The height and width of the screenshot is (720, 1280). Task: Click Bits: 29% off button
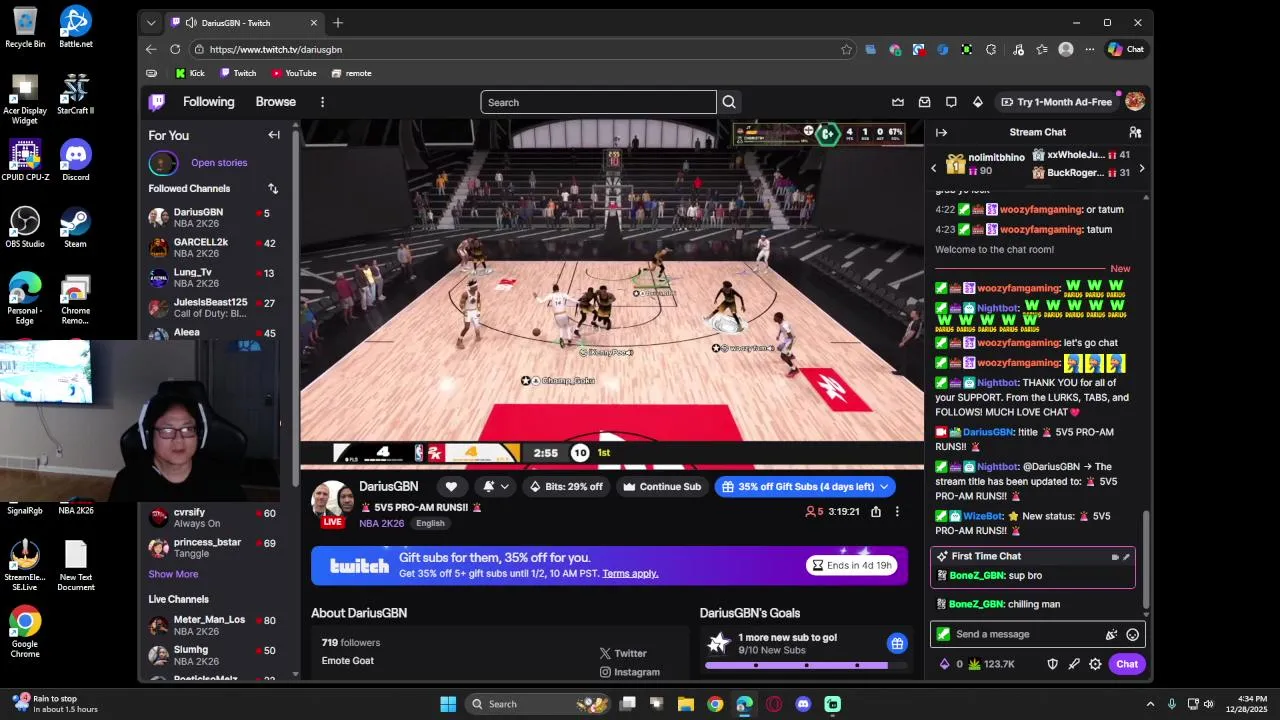tap(565, 487)
